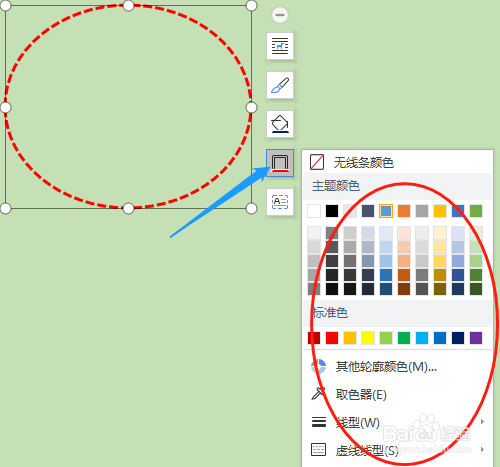Pick dark red standard color swatch
The height and width of the screenshot is (467, 500).
[x=314, y=338]
